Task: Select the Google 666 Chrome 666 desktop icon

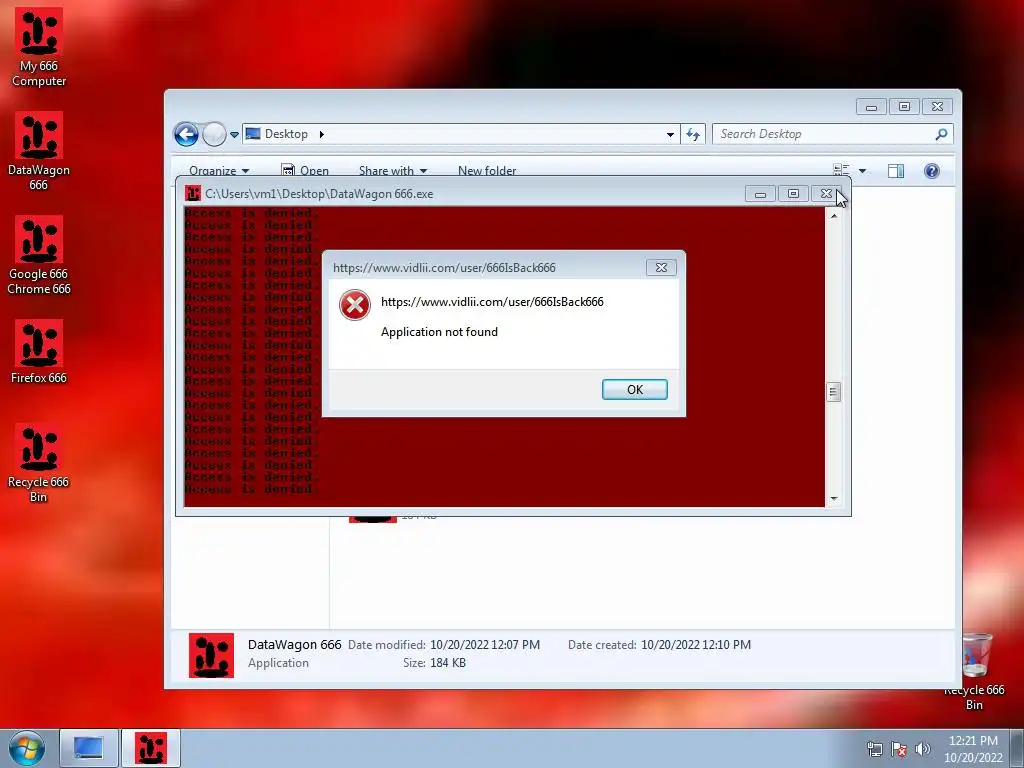Action: [39, 255]
